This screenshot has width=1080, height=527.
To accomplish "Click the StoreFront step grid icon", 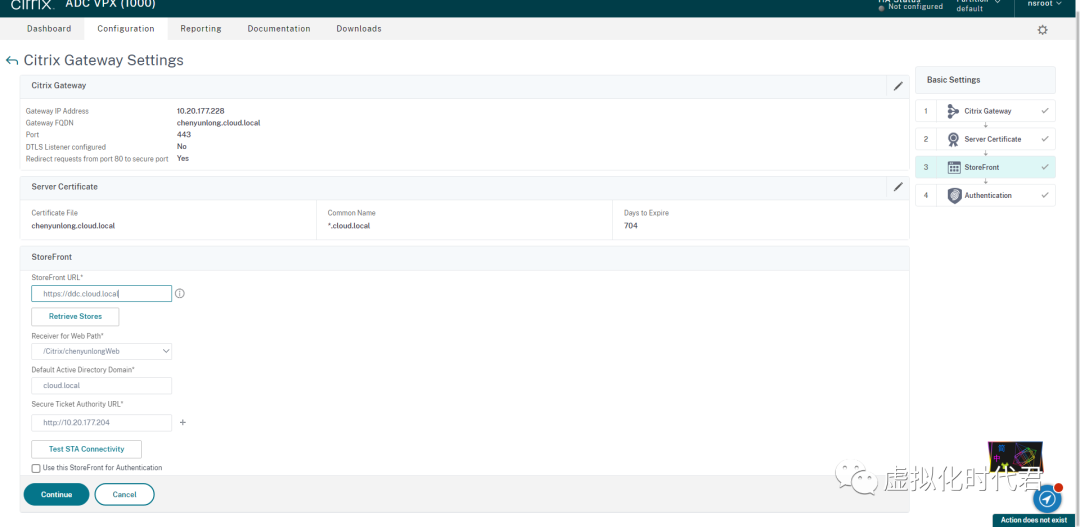I will pyautogui.click(x=954, y=167).
